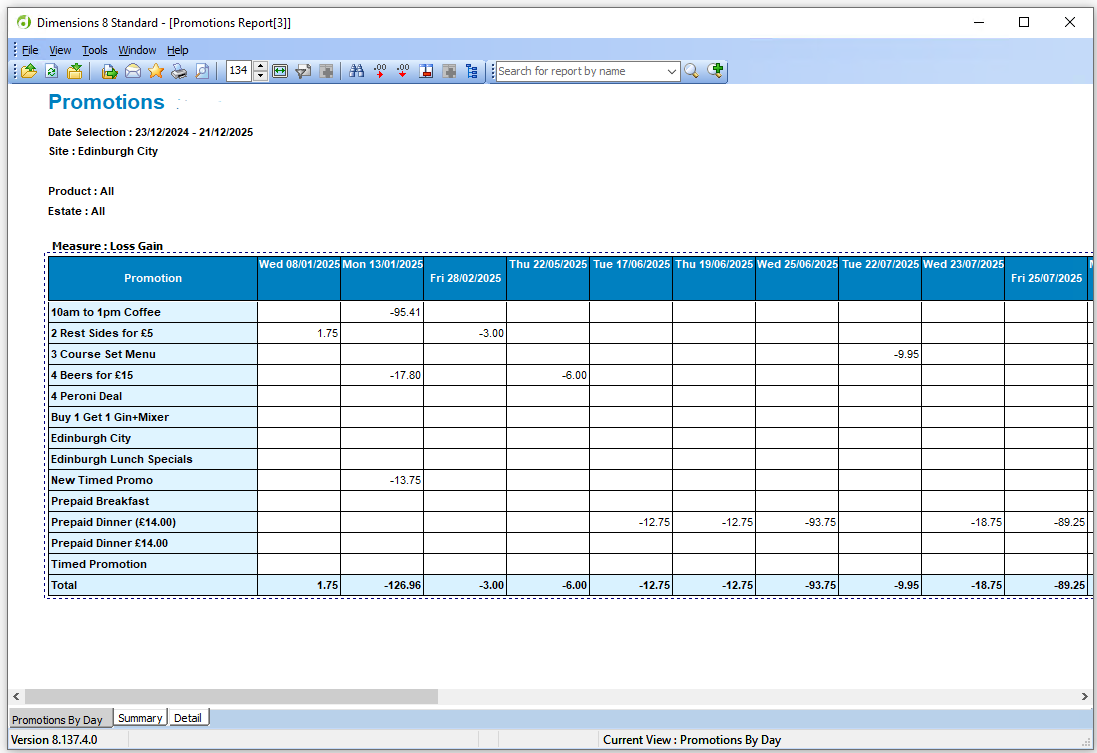Click the fit-to-width zoom icon
The image size is (1097, 753).
(280, 71)
